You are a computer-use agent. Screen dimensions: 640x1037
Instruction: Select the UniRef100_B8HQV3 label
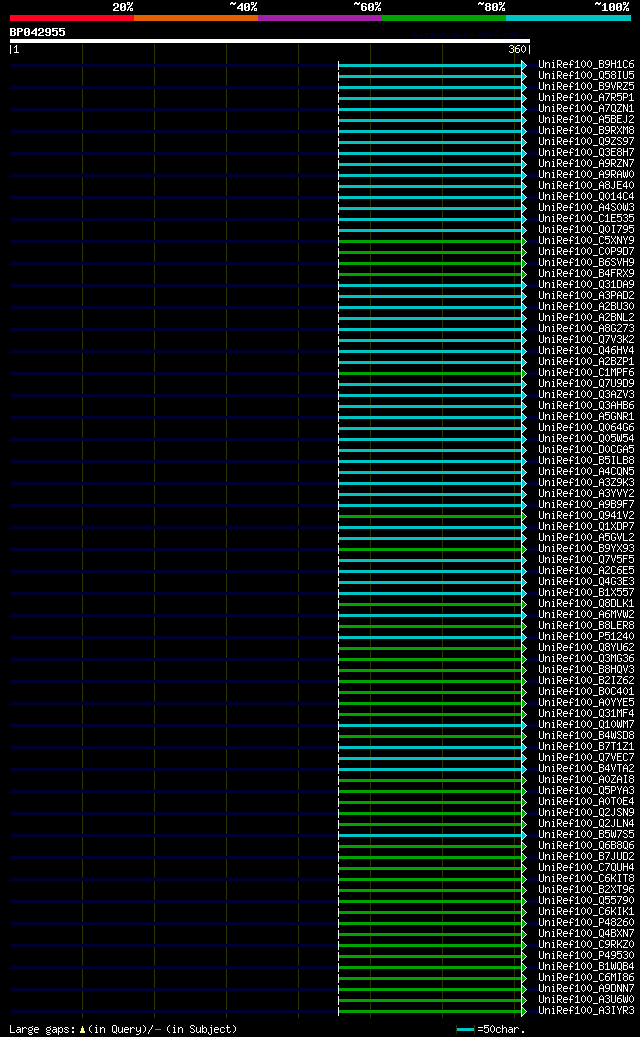[x=586, y=670]
